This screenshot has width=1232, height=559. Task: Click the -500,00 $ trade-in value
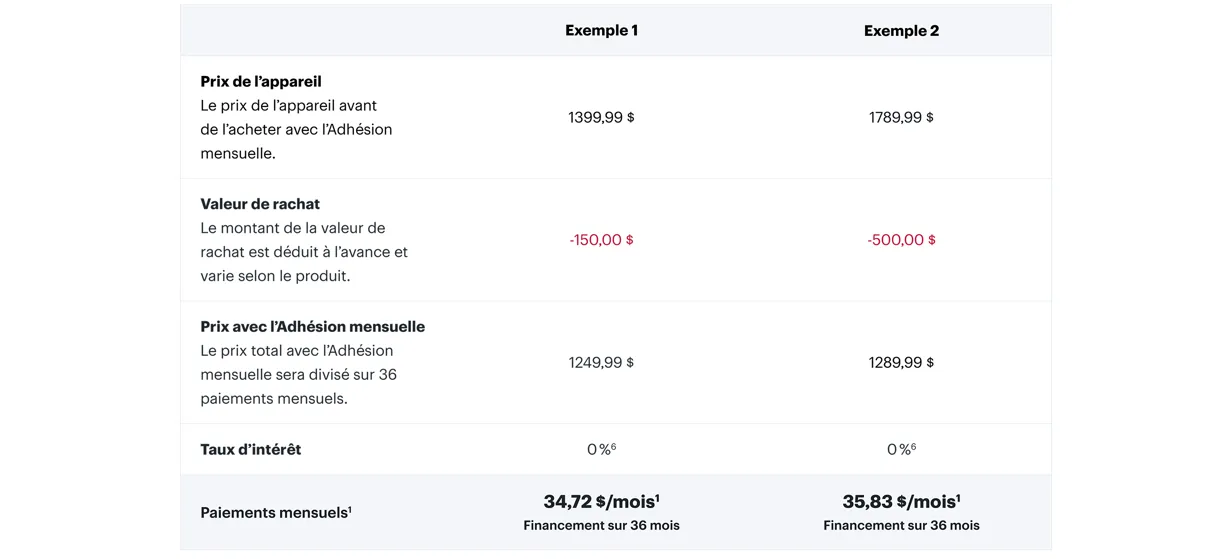pyautogui.click(x=901, y=240)
